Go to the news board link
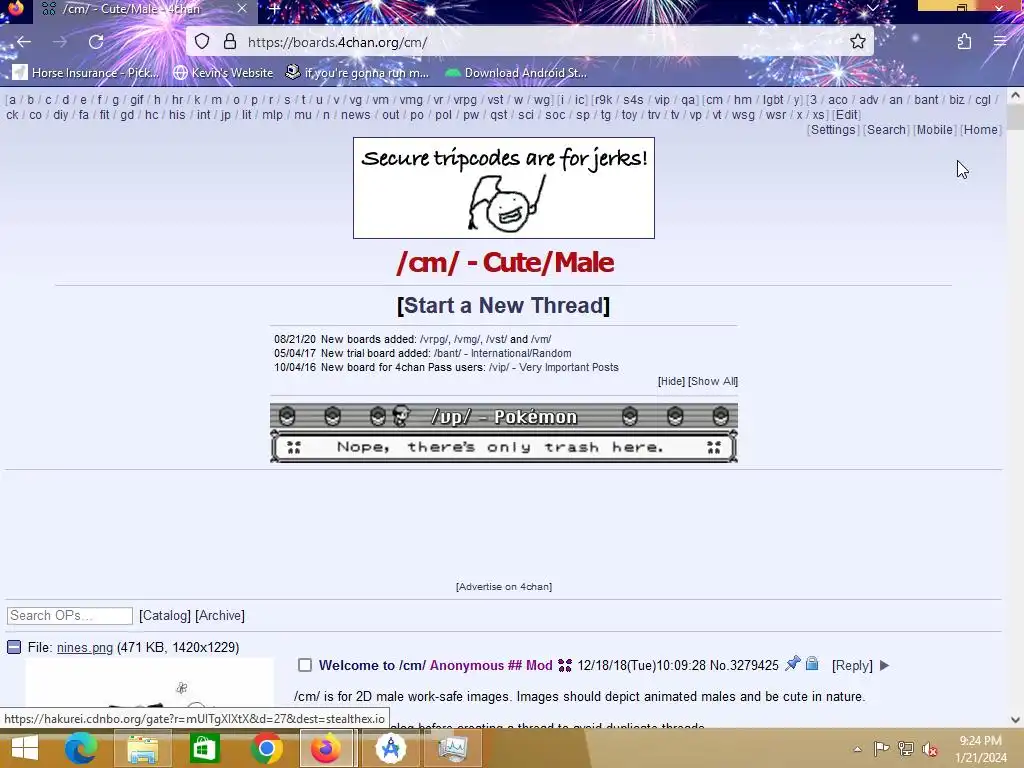 355,115
